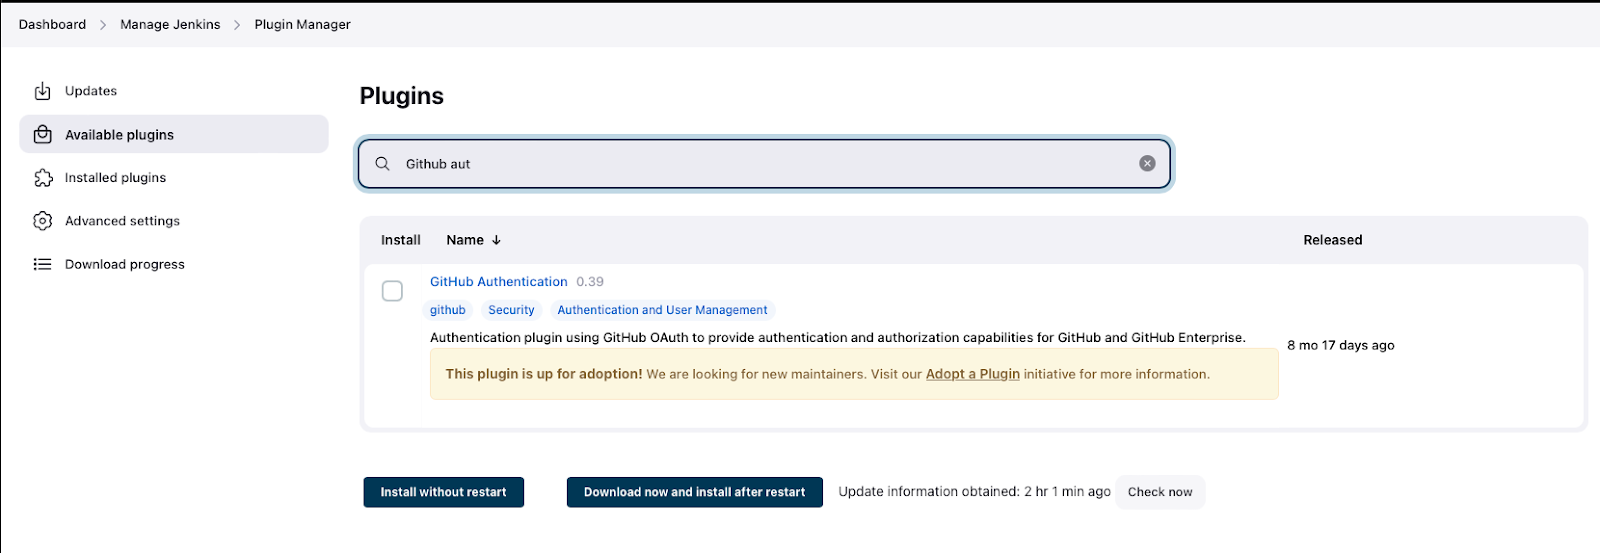Click the Download progress list icon
The height and width of the screenshot is (553, 1600).
click(42, 264)
